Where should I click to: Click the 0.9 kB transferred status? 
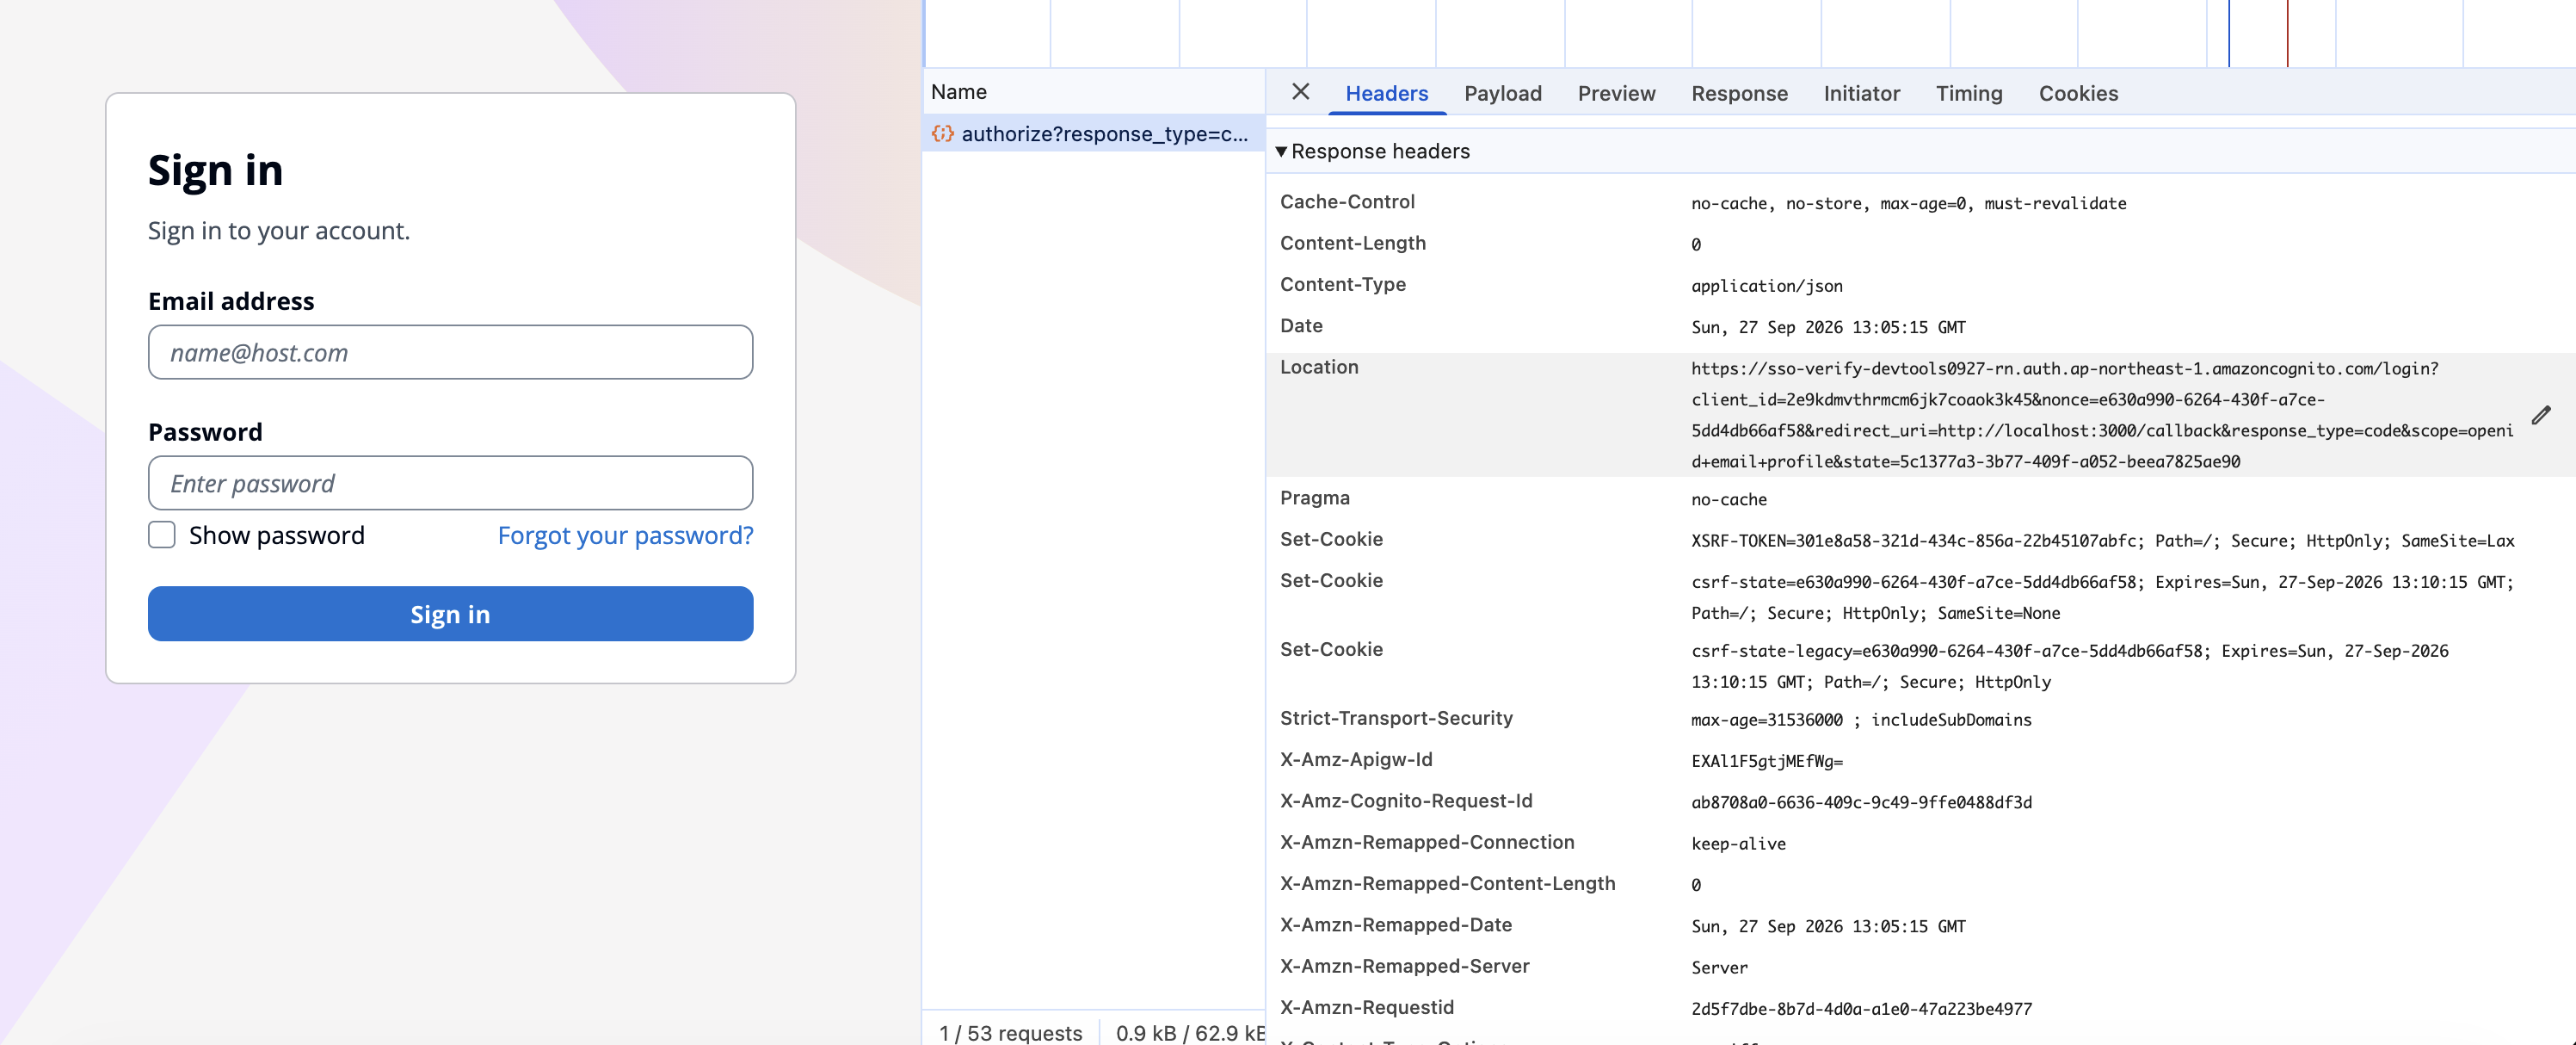tap(1190, 1033)
